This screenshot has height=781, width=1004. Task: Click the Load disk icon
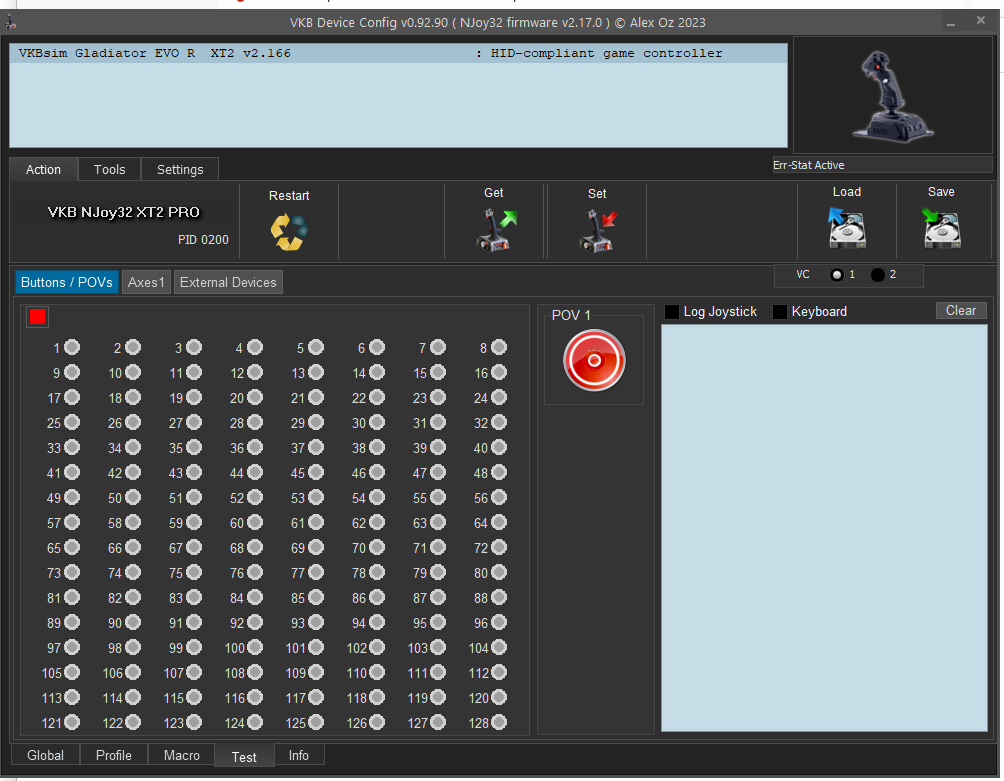click(x=846, y=228)
